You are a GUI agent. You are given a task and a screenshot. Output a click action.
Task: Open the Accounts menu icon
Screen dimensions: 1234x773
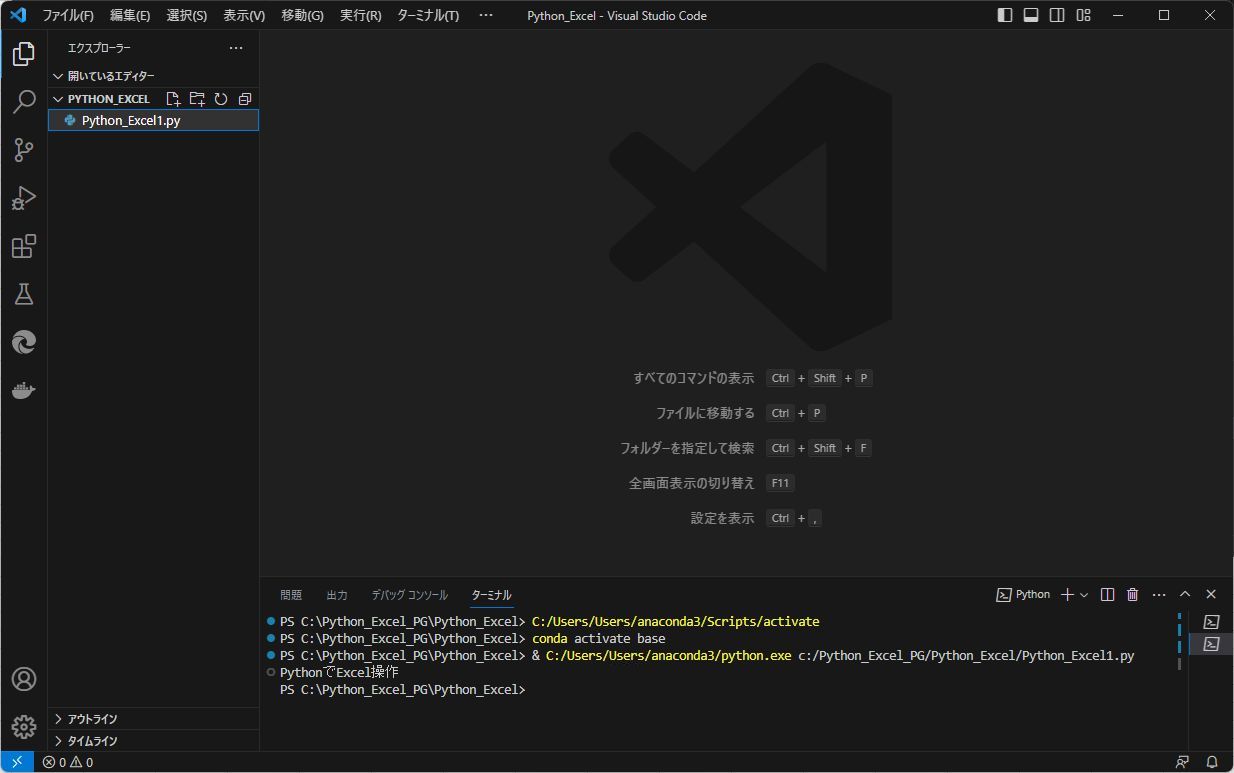pos(24,679)
